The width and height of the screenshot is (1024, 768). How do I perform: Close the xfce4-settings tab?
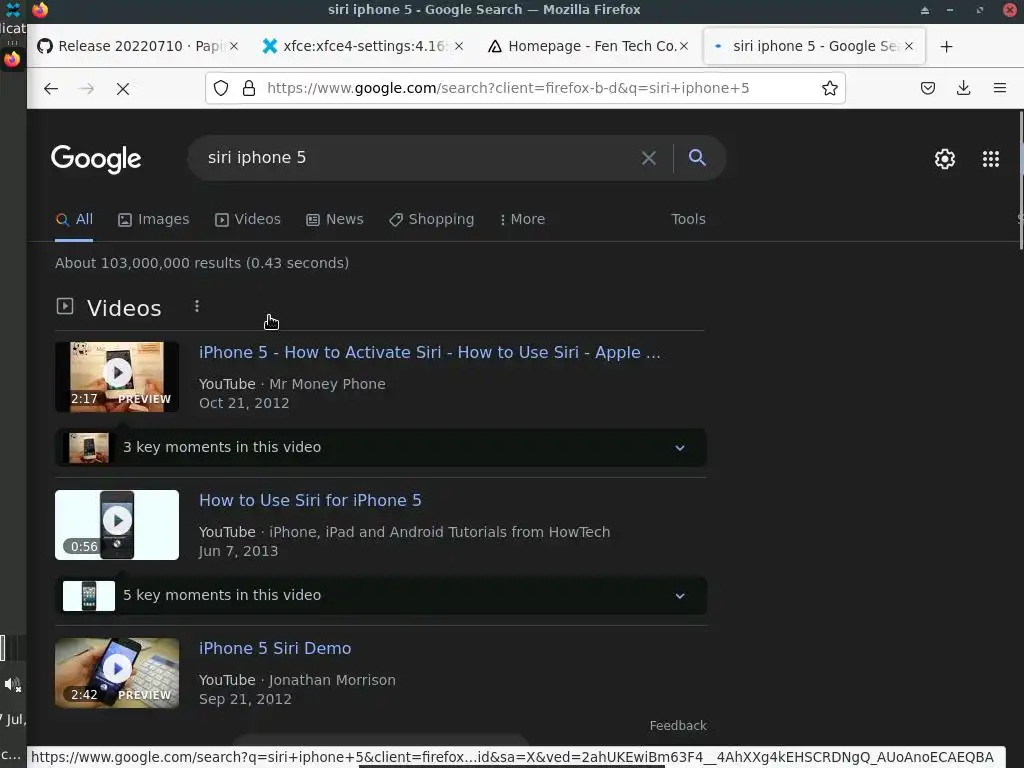(459, 46)
